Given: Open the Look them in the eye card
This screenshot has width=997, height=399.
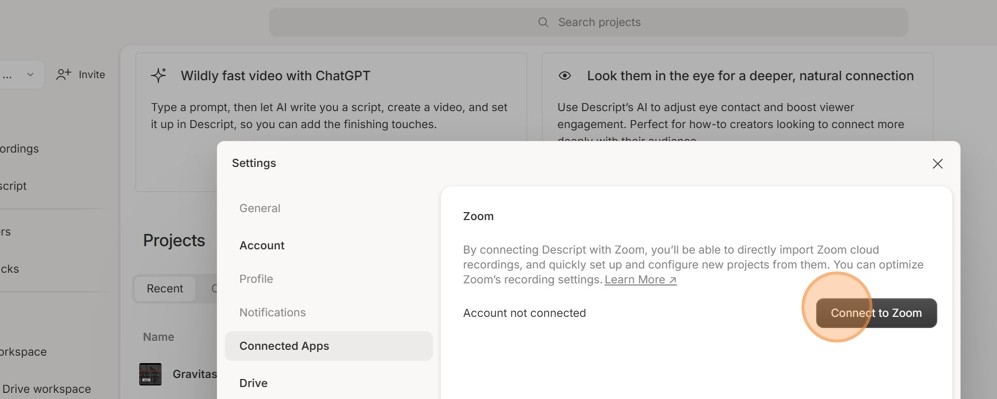Looking at the screenshot, I should [738, 97].
